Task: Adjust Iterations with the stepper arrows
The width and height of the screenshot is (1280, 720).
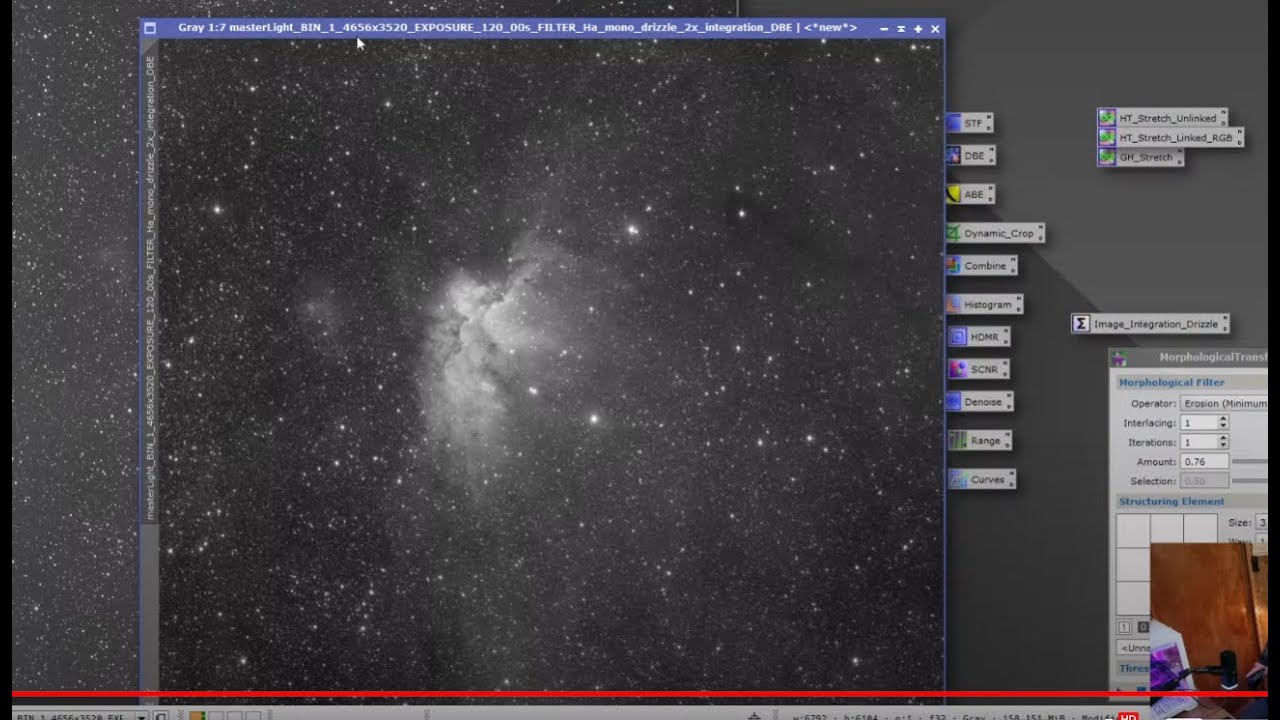Action: (x=1223, y=442)
